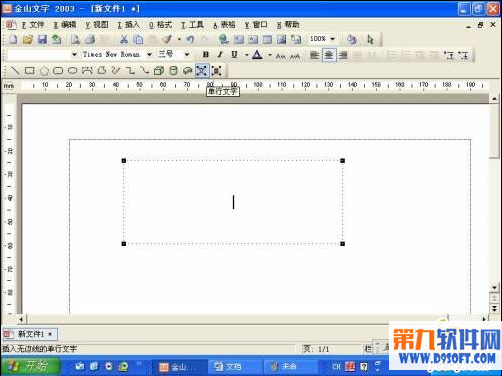Click the single-line text tool

pos(202,70)
